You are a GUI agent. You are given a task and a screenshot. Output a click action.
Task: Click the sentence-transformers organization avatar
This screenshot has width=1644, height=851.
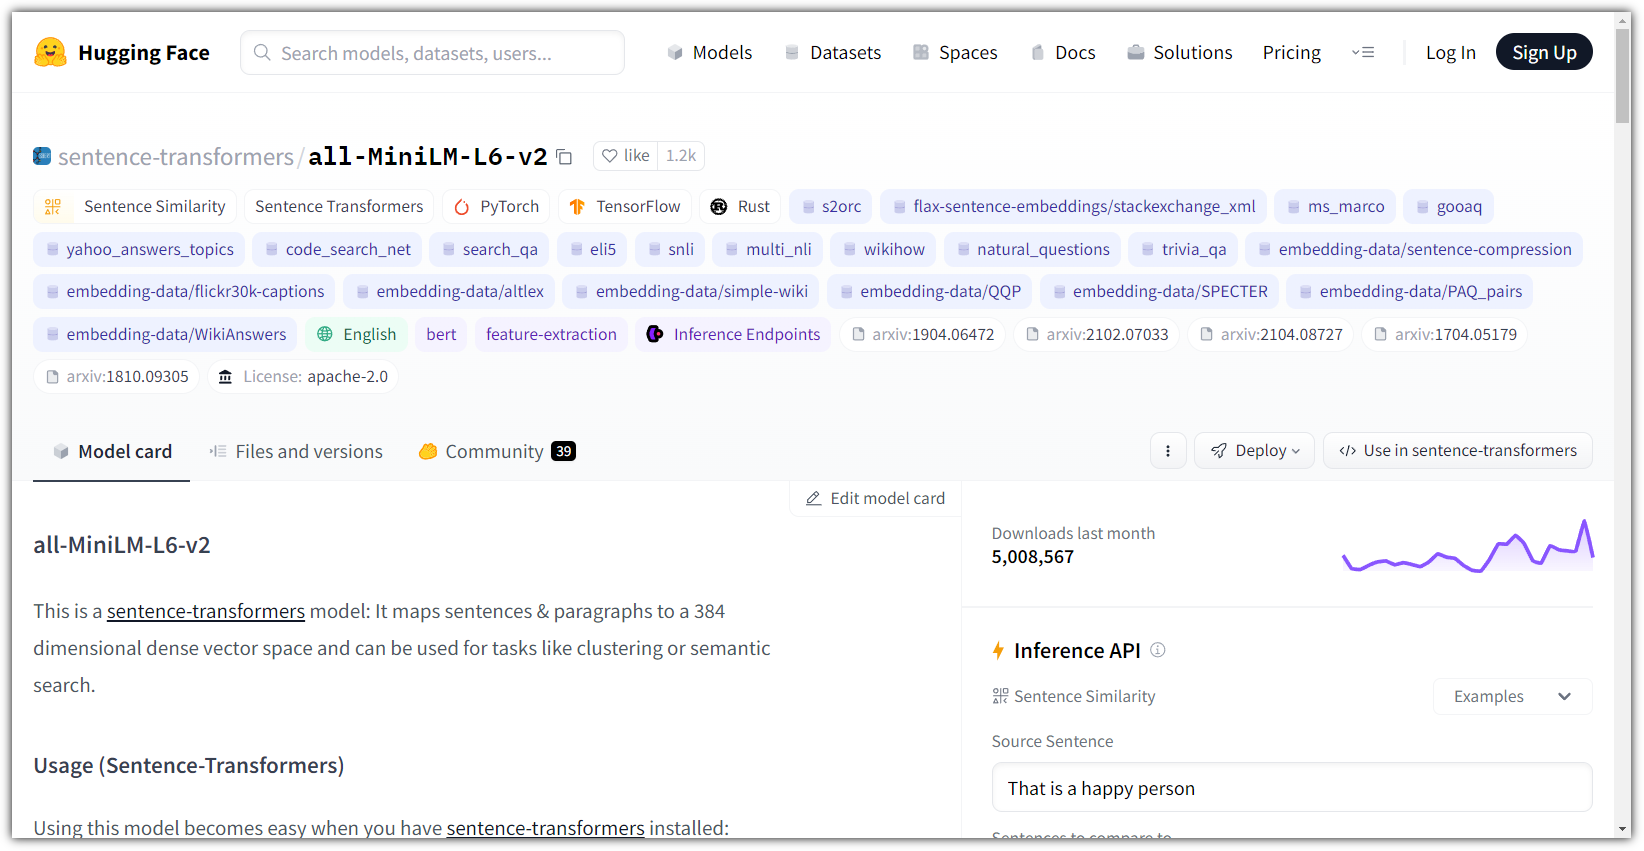[42, 156]
